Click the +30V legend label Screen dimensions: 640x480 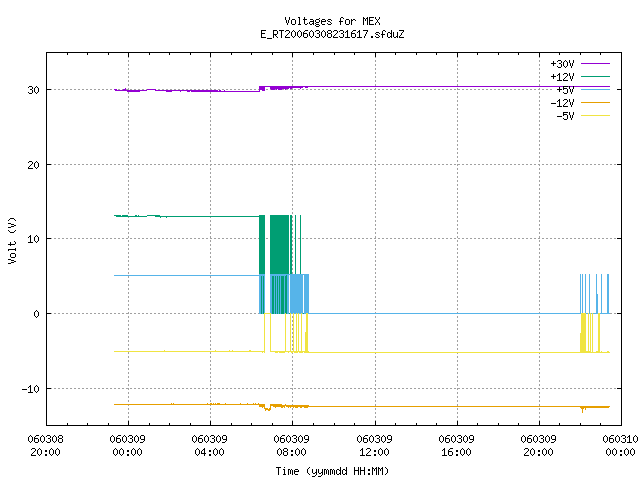562,64
